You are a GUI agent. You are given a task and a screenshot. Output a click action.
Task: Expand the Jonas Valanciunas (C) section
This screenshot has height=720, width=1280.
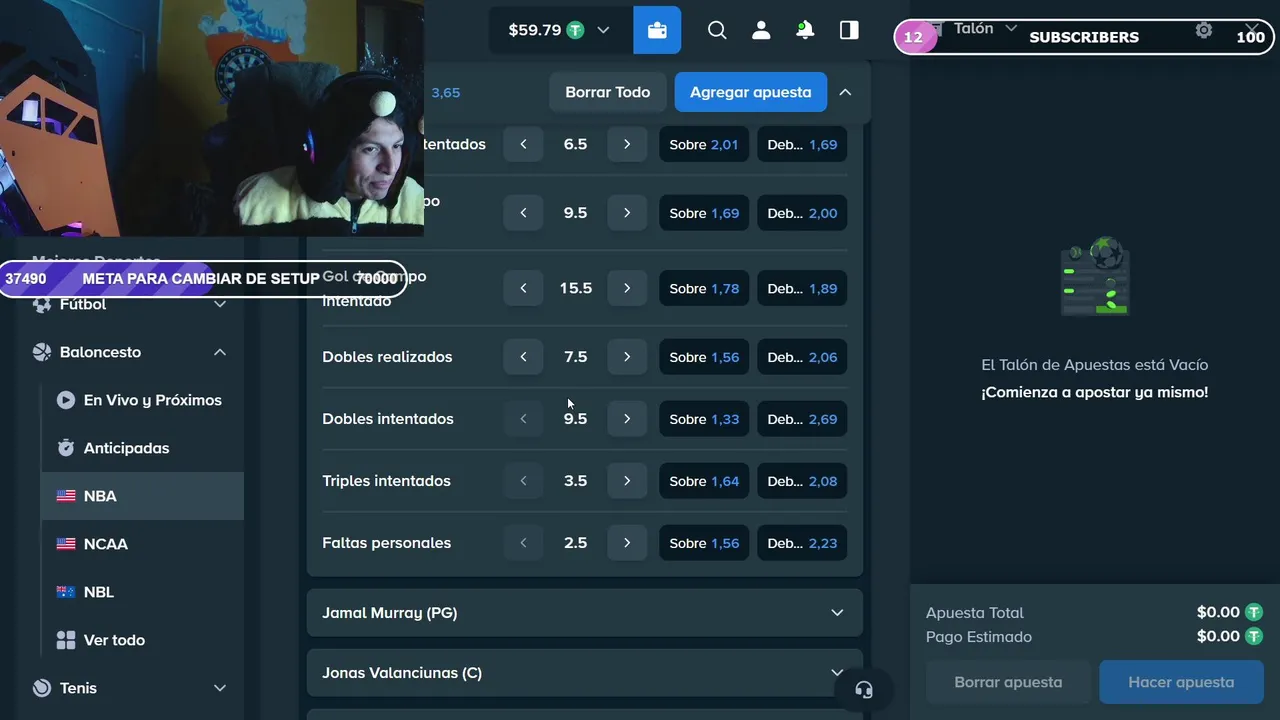click(x=584, y=673)
